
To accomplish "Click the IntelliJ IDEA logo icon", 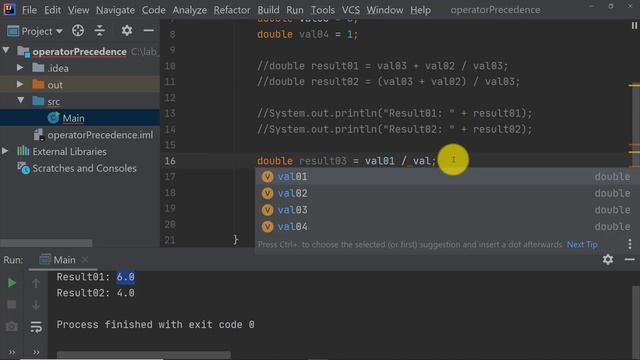I will 9,9.
